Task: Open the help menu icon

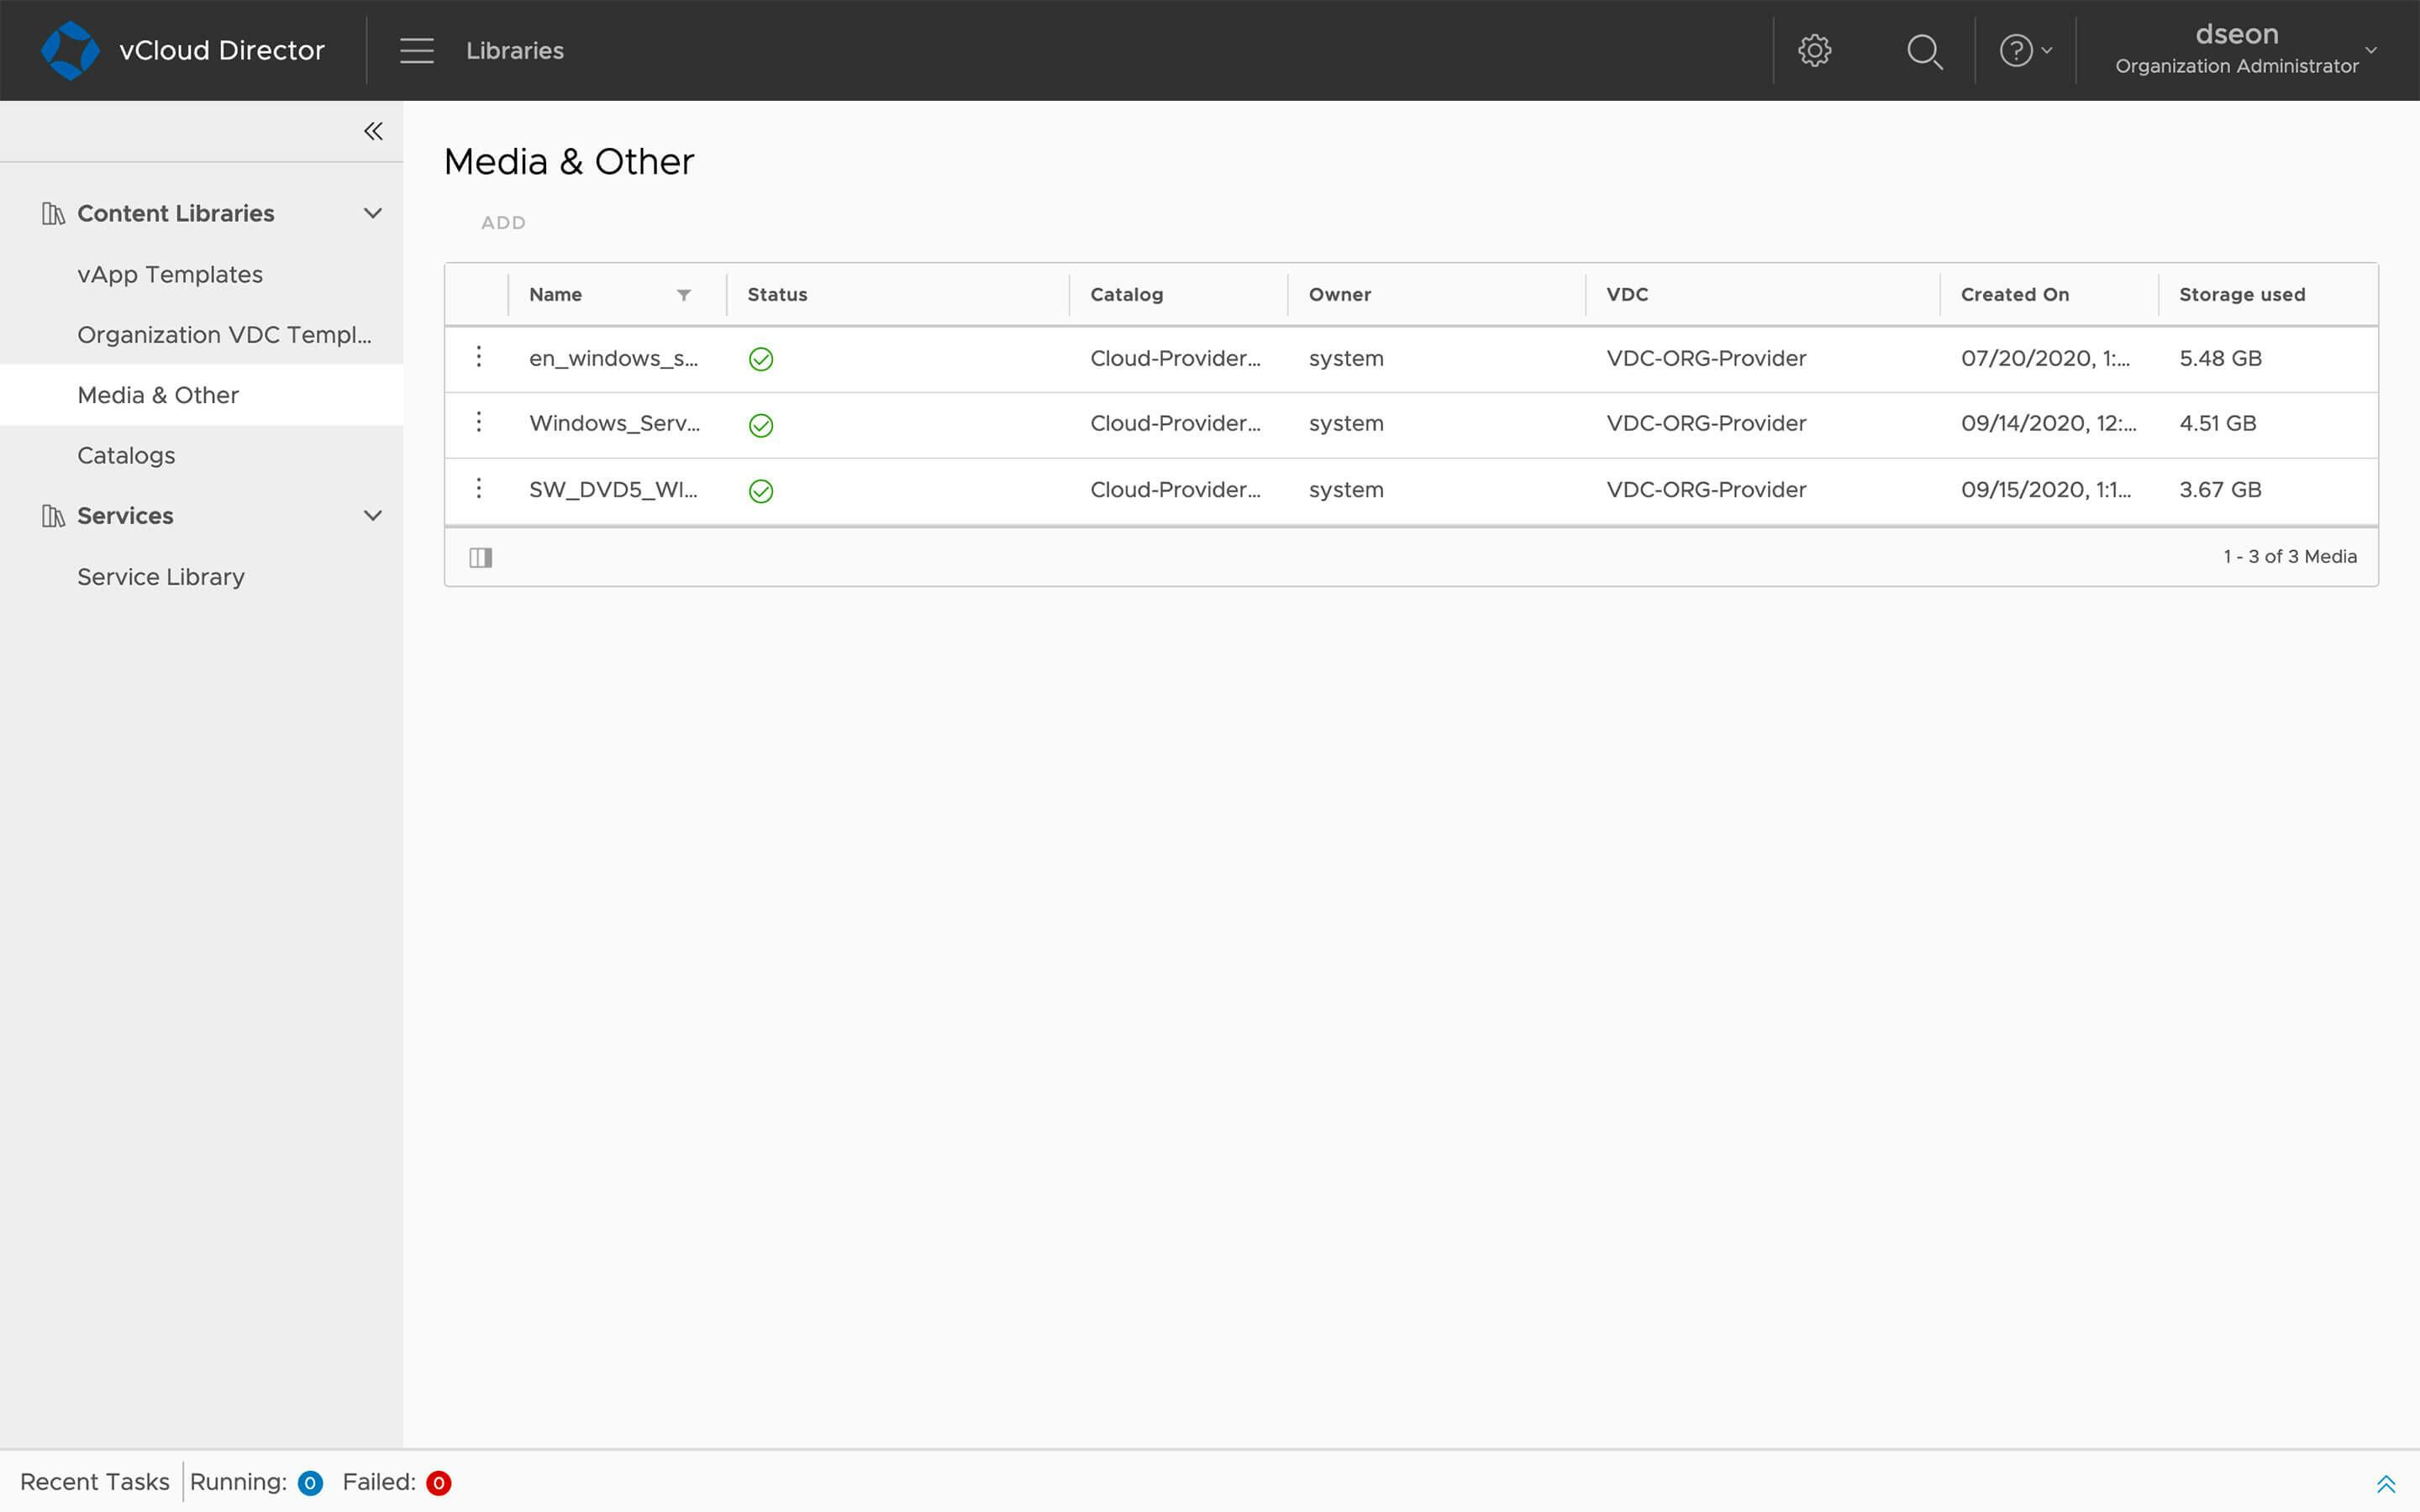Action: tap(2017, 50)
